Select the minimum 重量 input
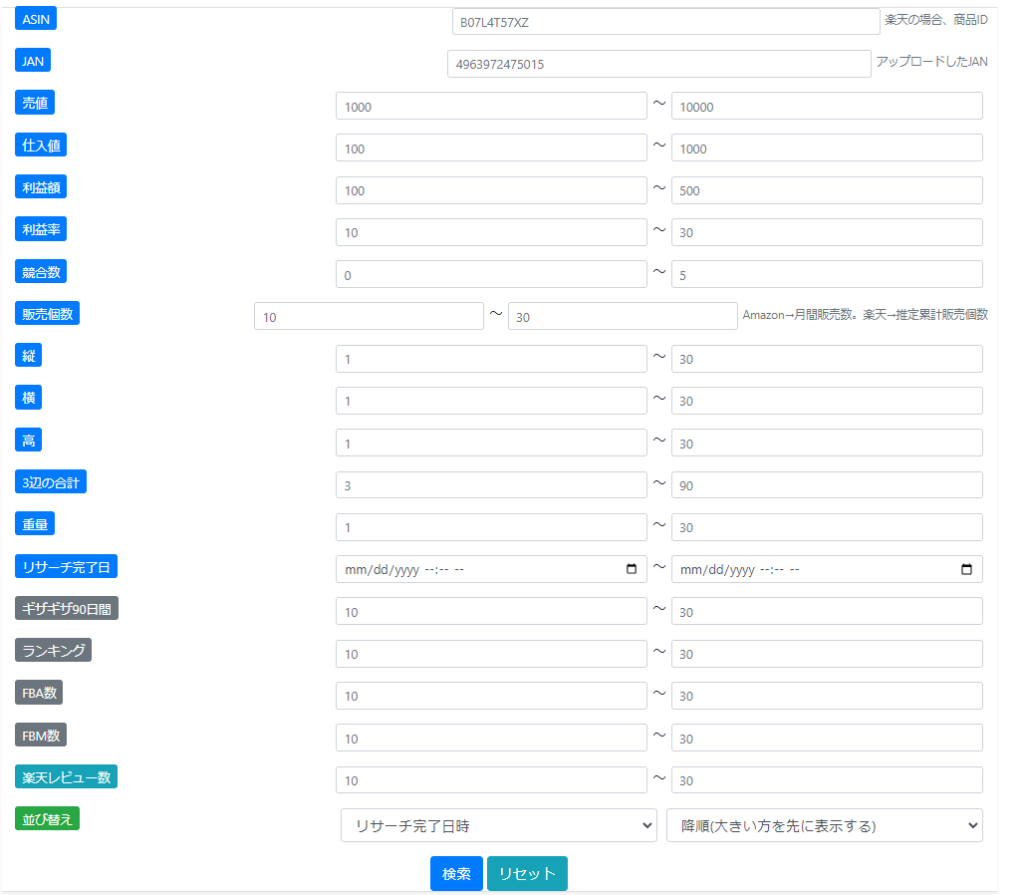1024x895 pixels. point(491,527)
